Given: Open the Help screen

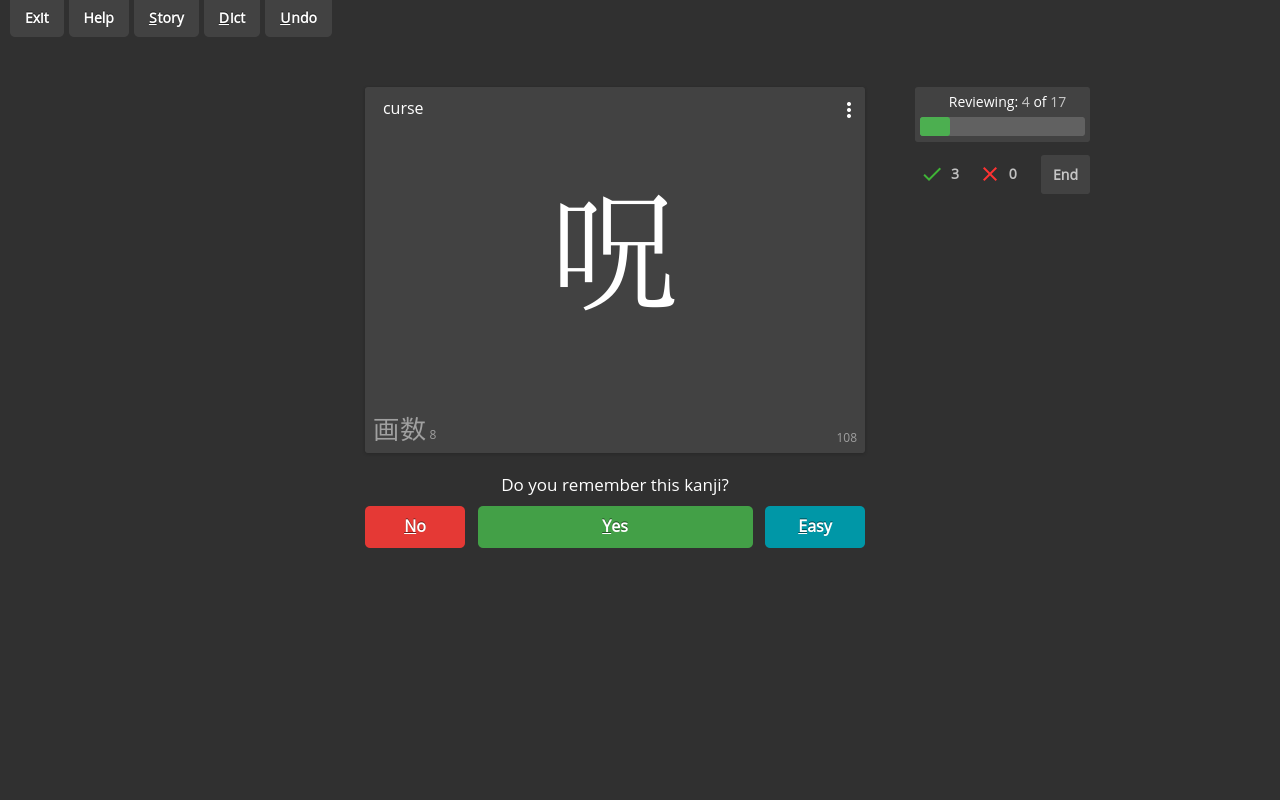Looking at the screenshot, I should pyautogui.click(x=98, y=17).
